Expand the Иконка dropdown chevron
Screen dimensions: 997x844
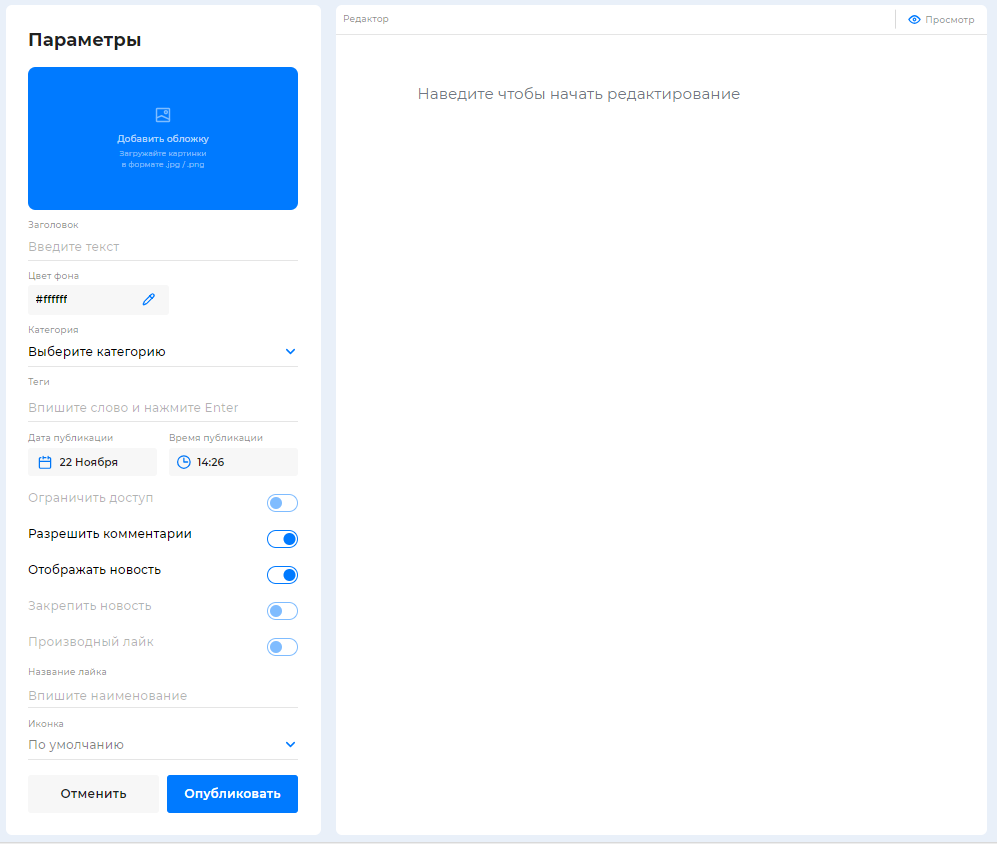pyautogui.click(x=290, y=745)
